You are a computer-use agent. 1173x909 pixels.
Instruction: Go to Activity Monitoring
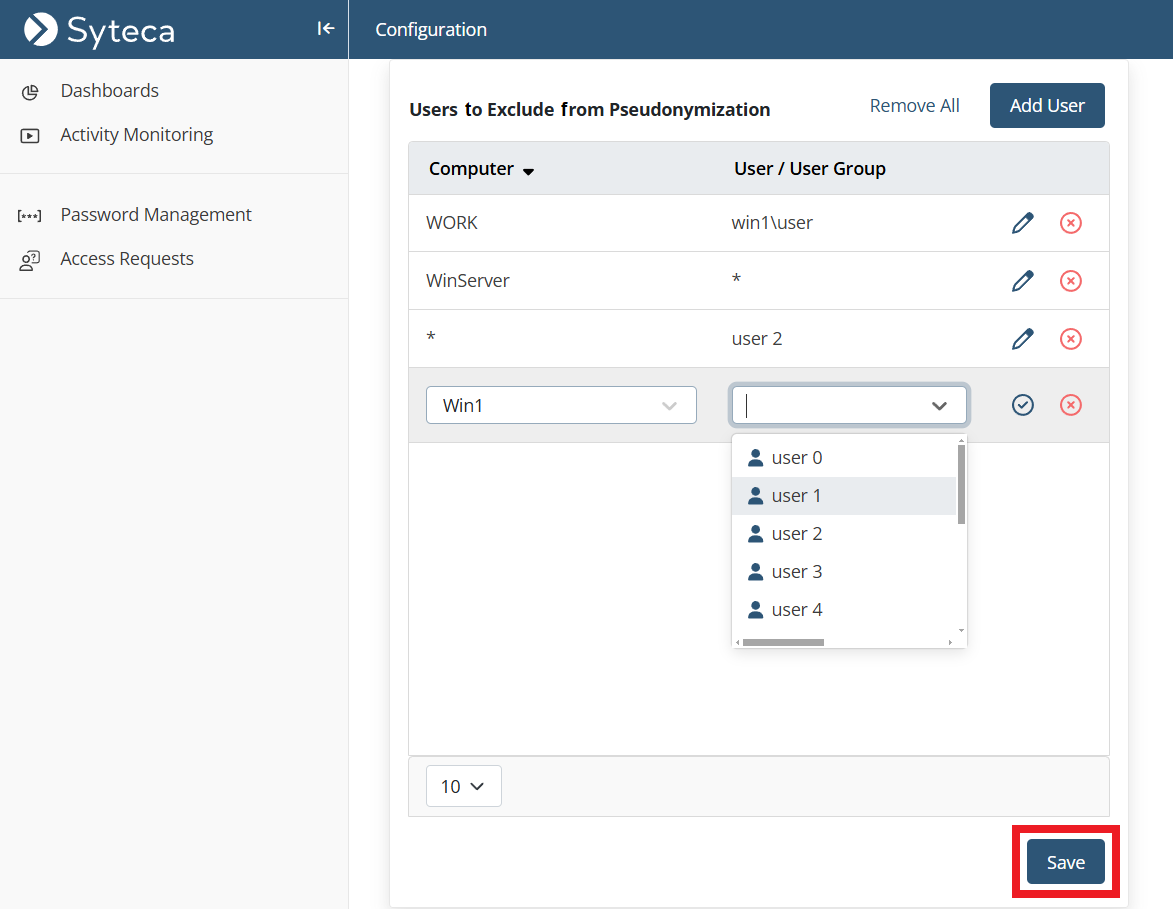[136, 135]
